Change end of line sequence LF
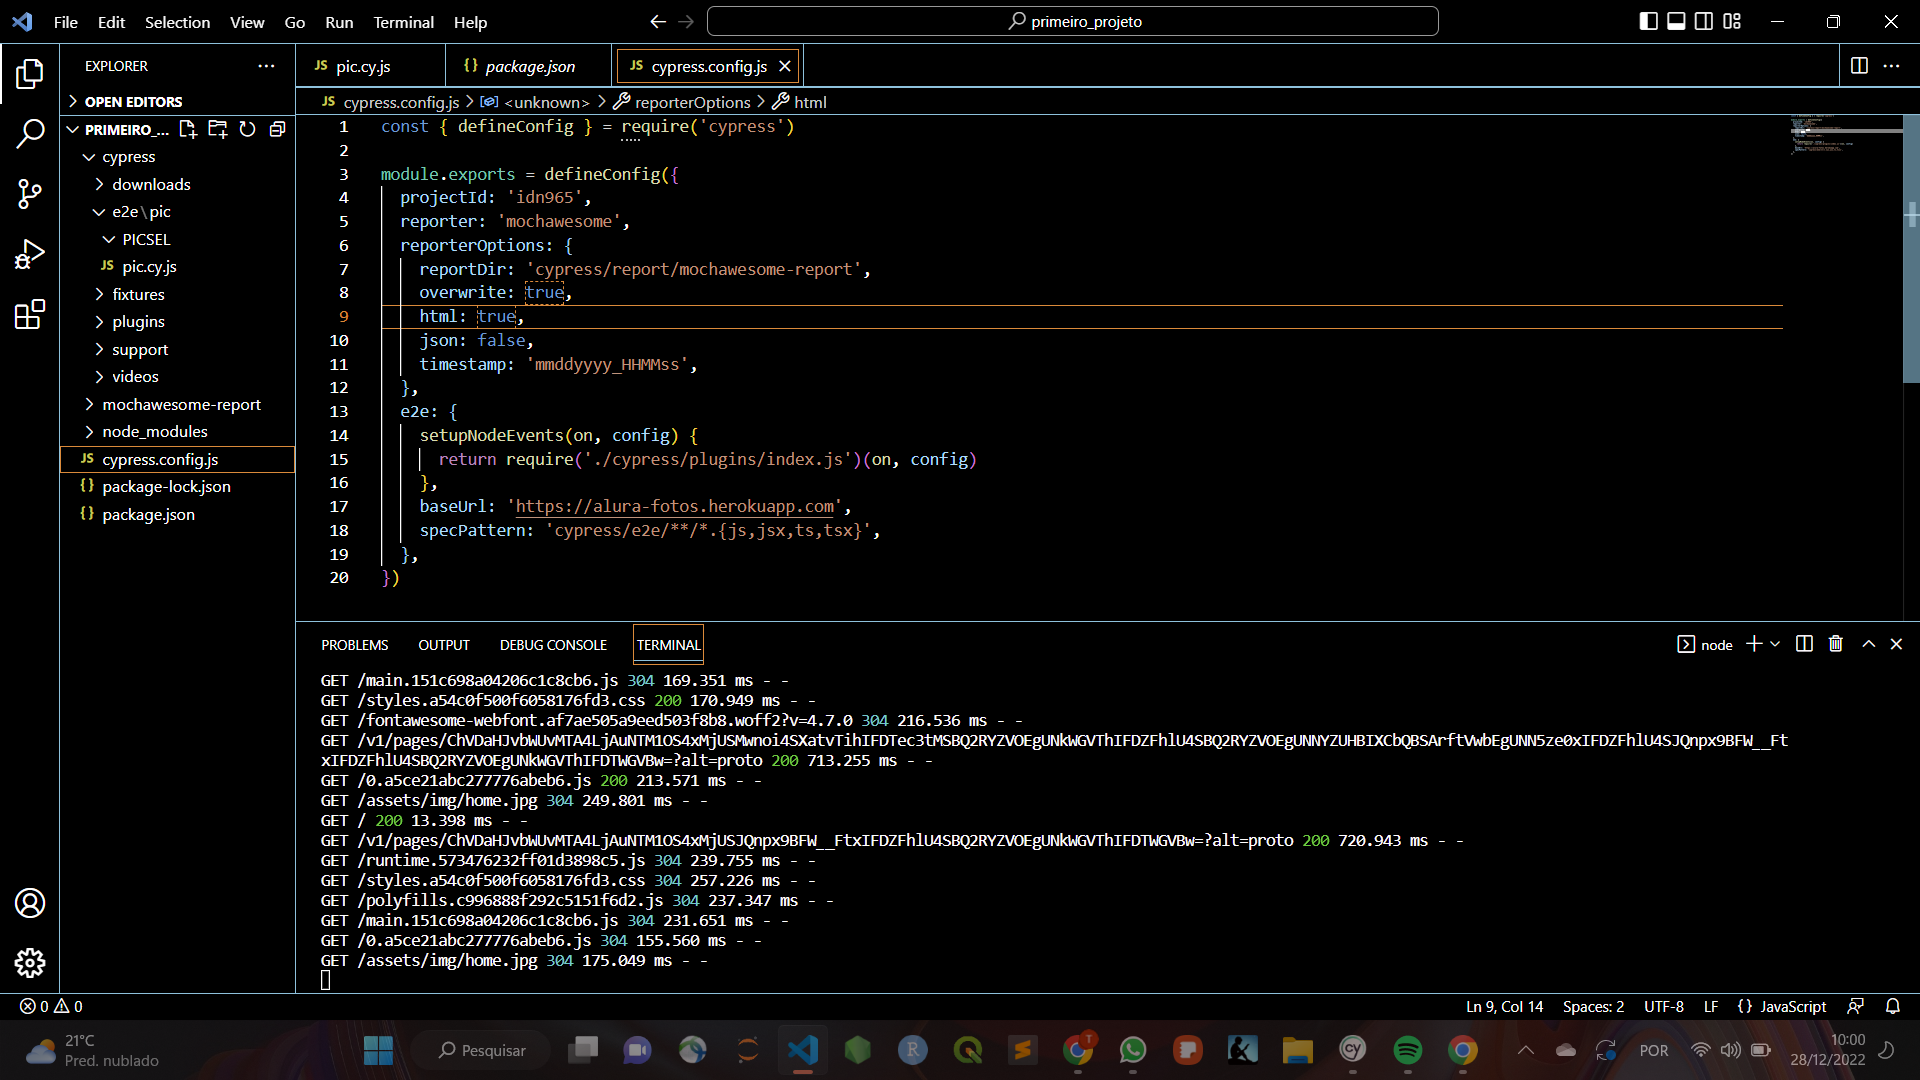The width and height of the screenshot is (1920, 1080). pos(1711,1006)
